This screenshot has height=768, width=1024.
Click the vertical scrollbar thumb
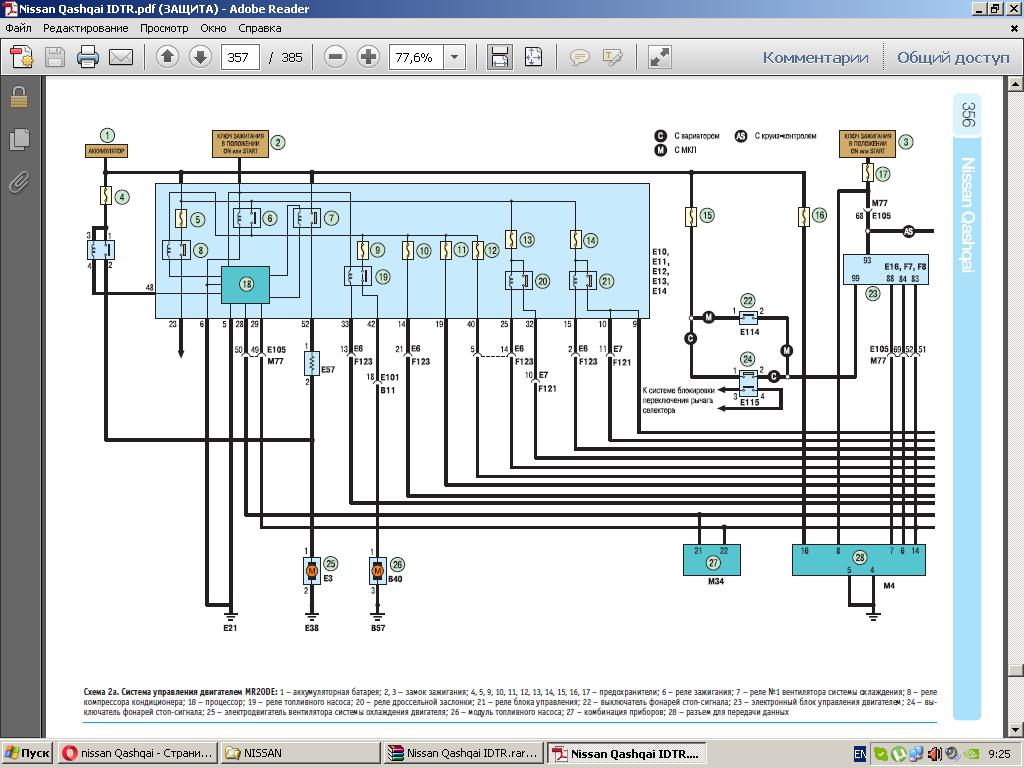[1015, 671]
